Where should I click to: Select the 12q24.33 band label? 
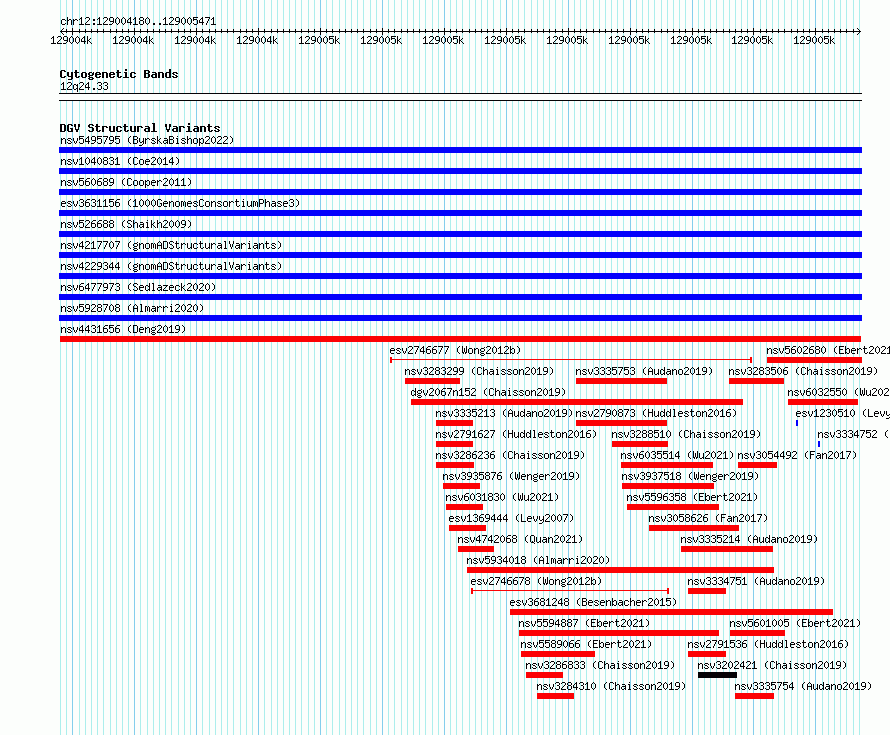(84, 86)
